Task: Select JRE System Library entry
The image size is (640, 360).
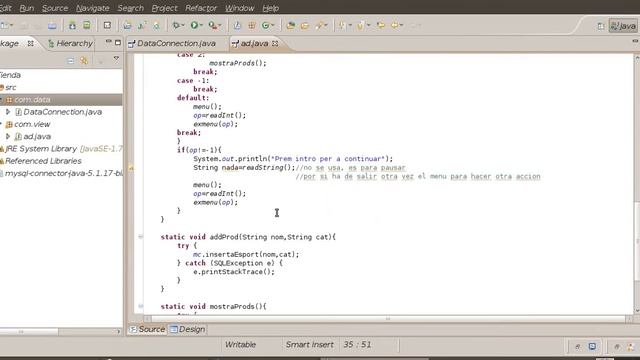Action: point(60,149)
